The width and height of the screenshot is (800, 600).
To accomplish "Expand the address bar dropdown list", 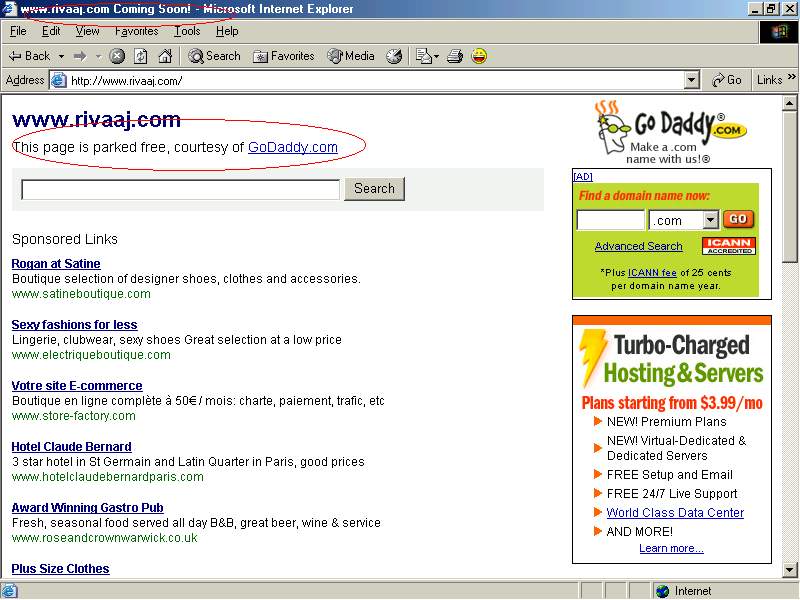I will point(691,80).
